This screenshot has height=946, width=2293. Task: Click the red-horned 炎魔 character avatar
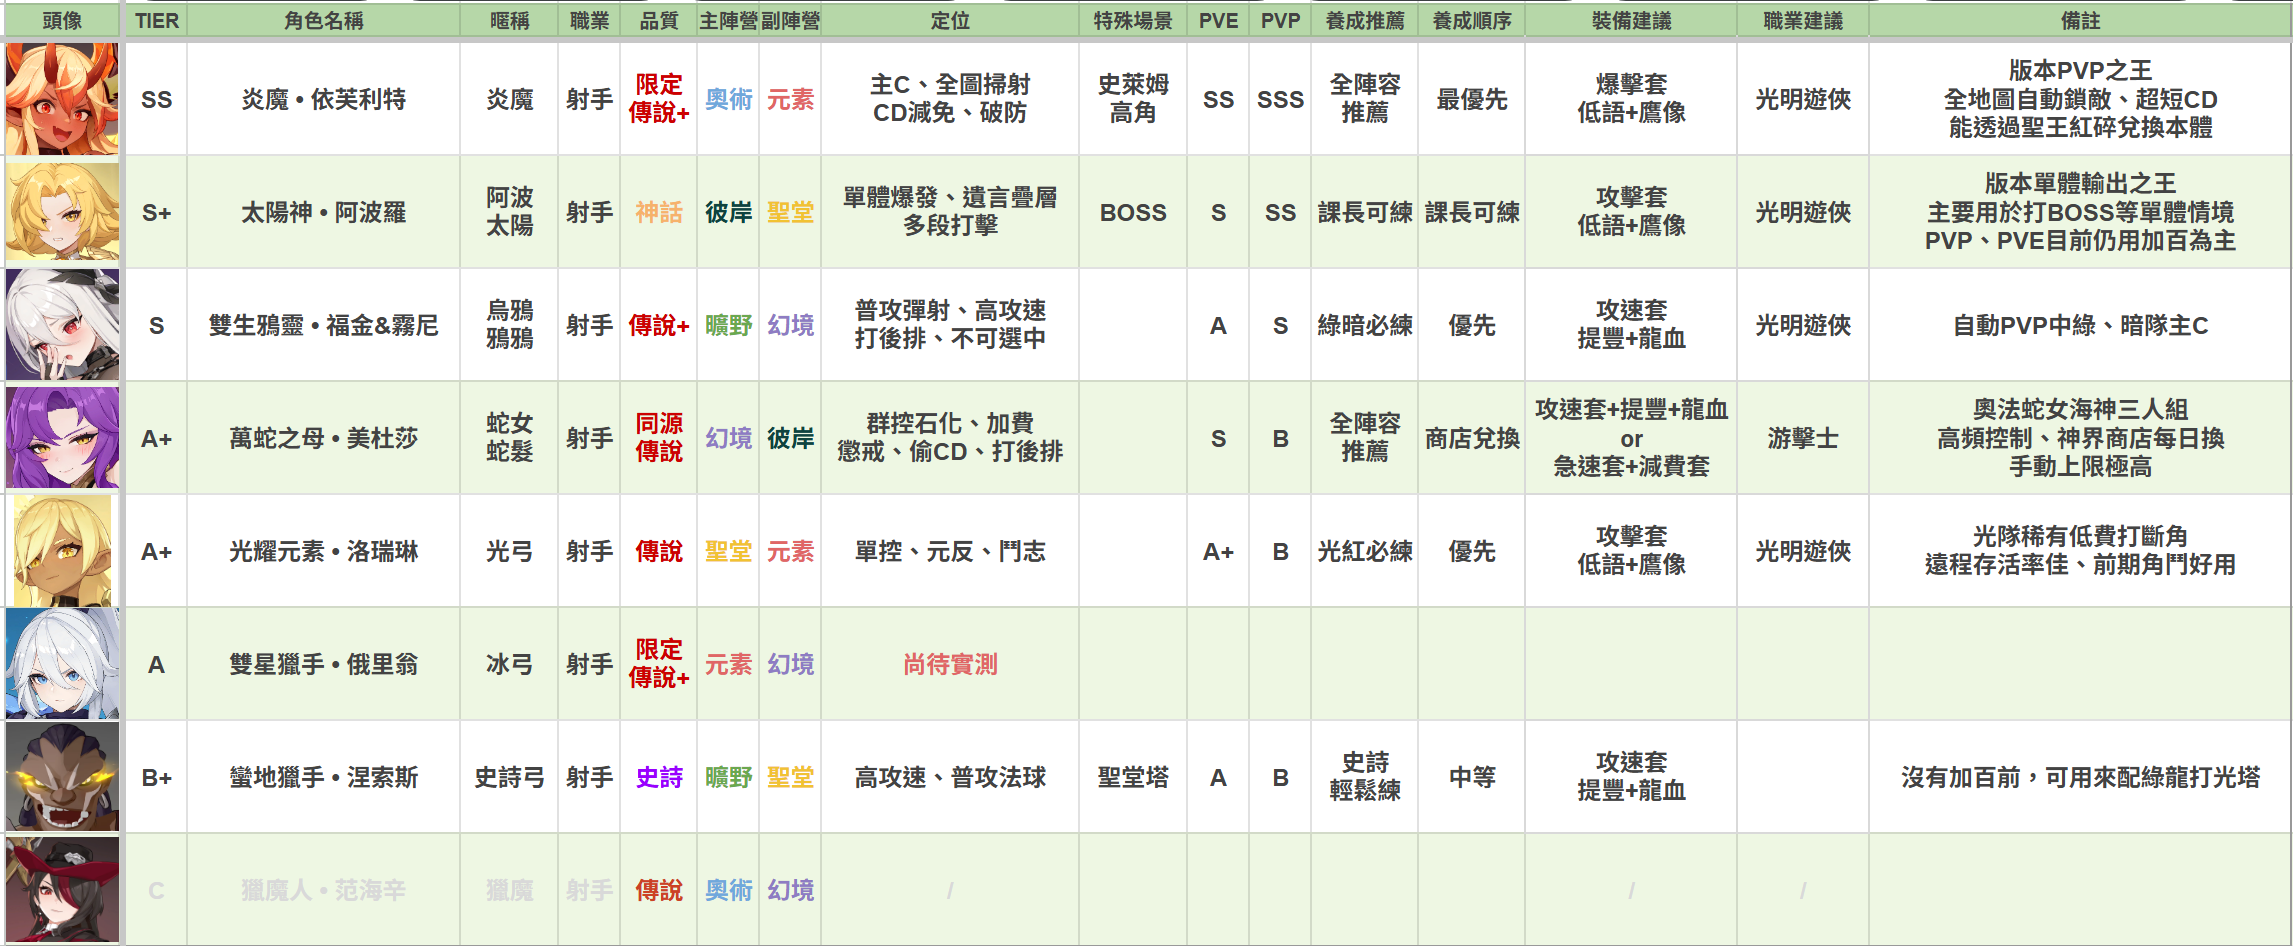click(x=62, y=99)
